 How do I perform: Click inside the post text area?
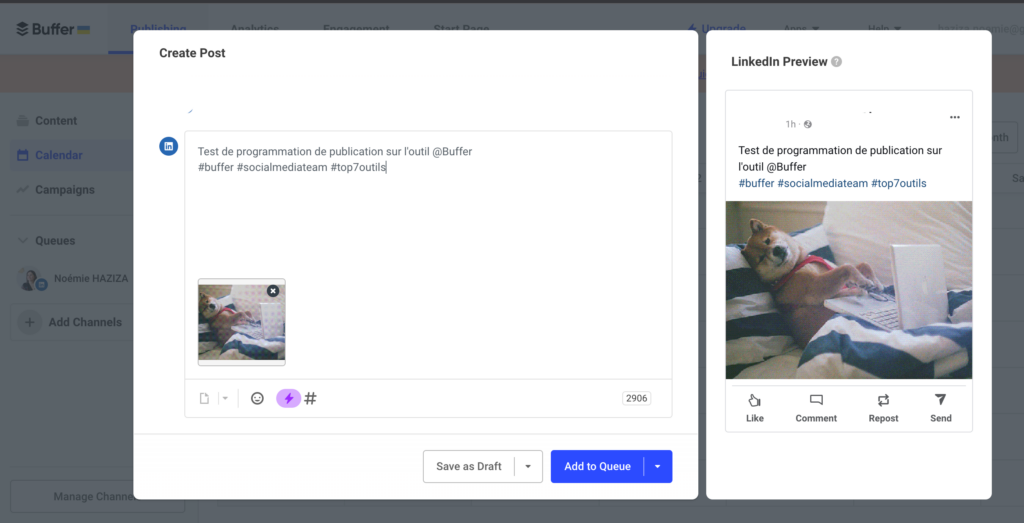(428, 220)
